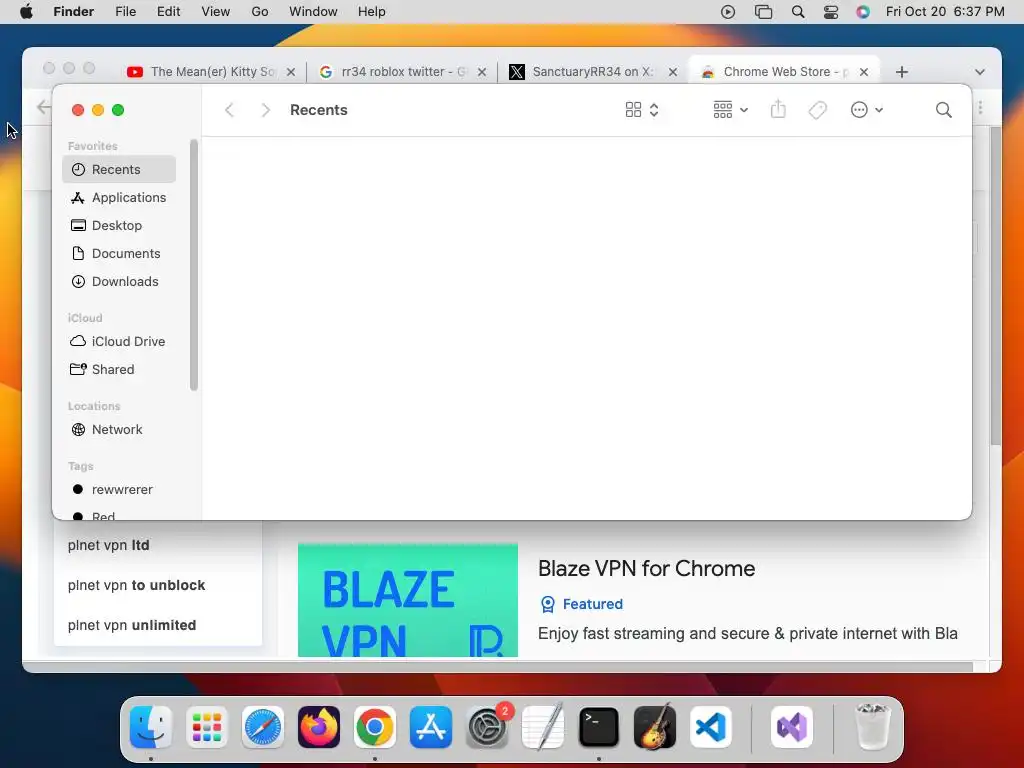The height and width of the screenshot is (768, 1024).
Task: Open Chrome tab search chevron
Action: click(980, 72)
